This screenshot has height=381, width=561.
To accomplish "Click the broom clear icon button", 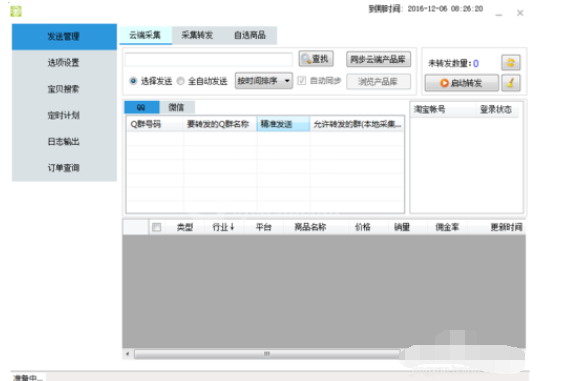I will [511, 83].
